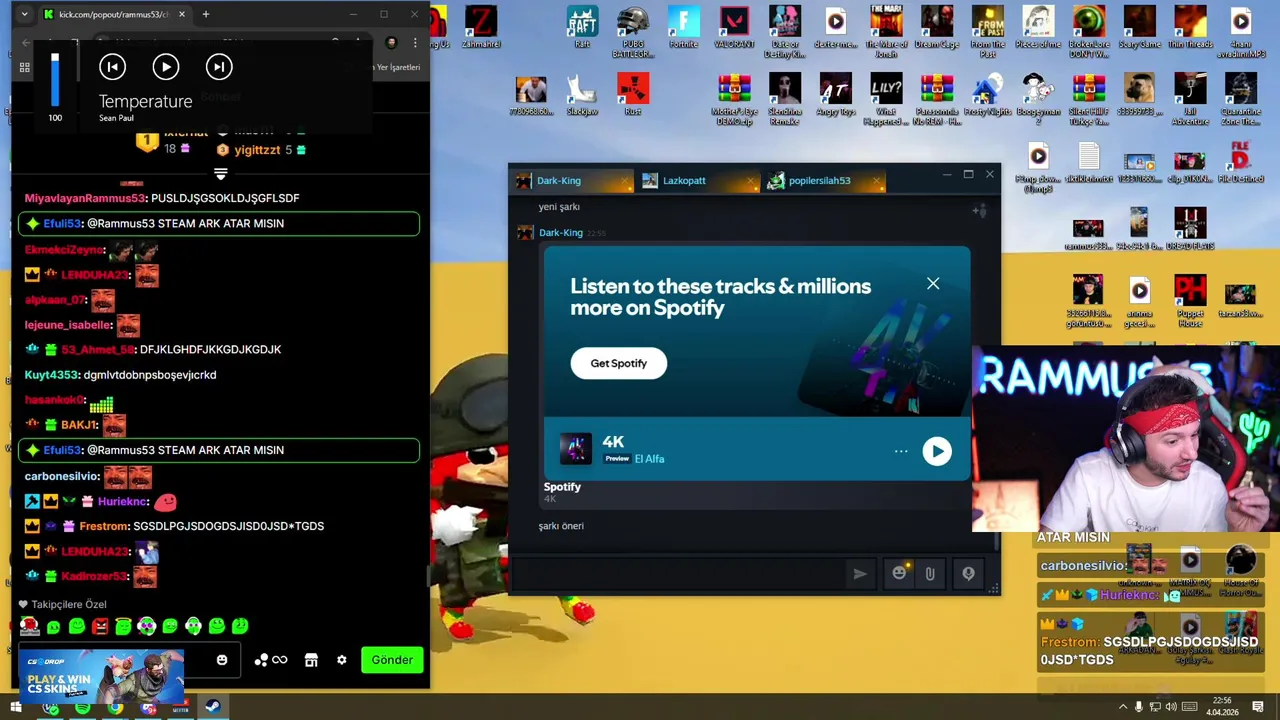The image size is (1280, 720).
Task: Skip to previous track in media overlay
Action: click(x=112, y=67)
